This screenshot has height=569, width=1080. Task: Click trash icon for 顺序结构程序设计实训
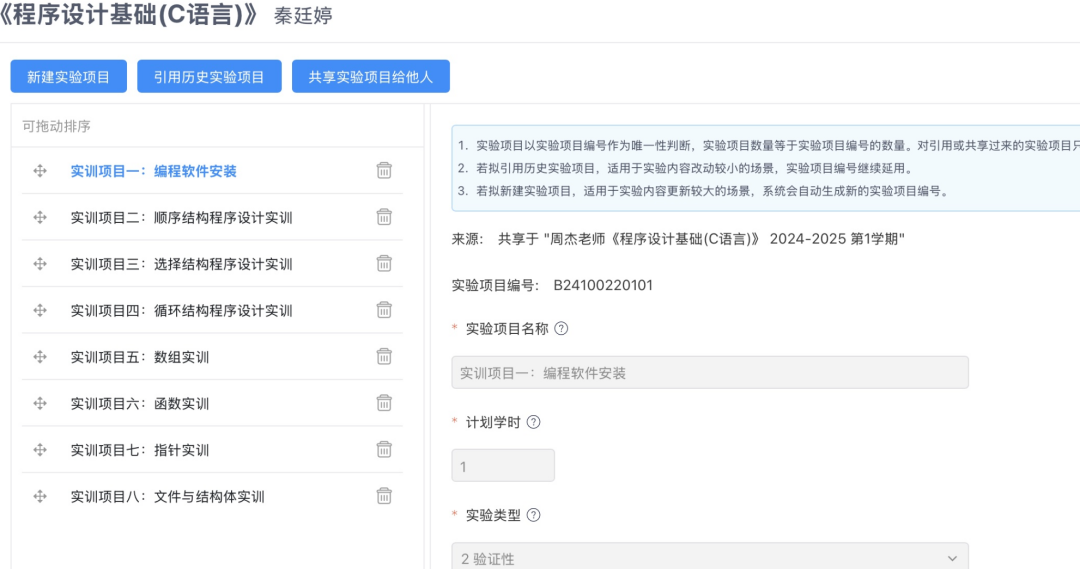pyautogui.click(x=384, y=217)
